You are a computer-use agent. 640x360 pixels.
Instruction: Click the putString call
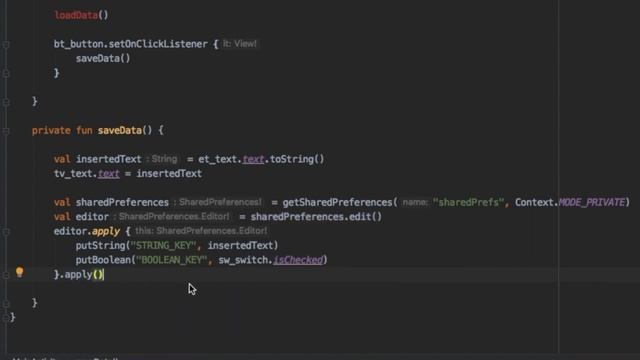click(100, 246)
